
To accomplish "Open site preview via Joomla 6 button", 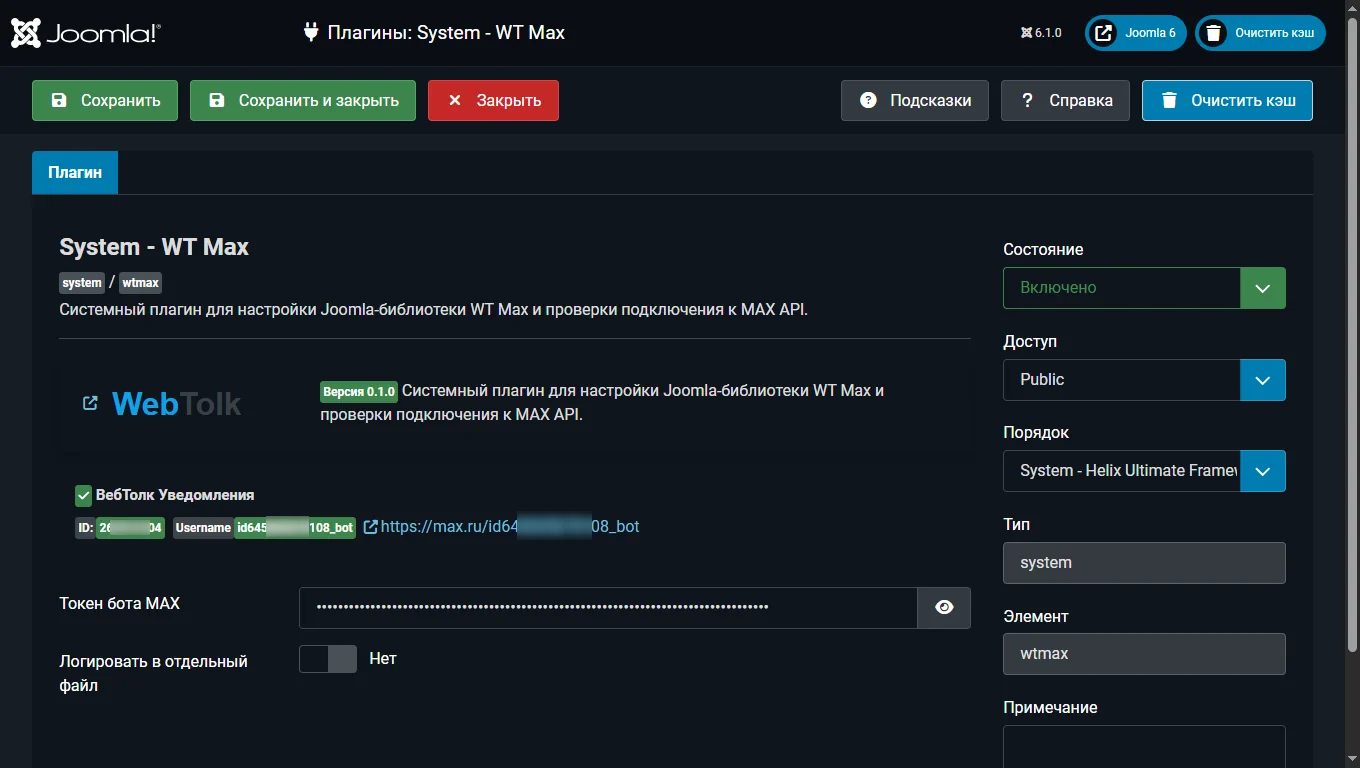I will [x=1136, y=33].
